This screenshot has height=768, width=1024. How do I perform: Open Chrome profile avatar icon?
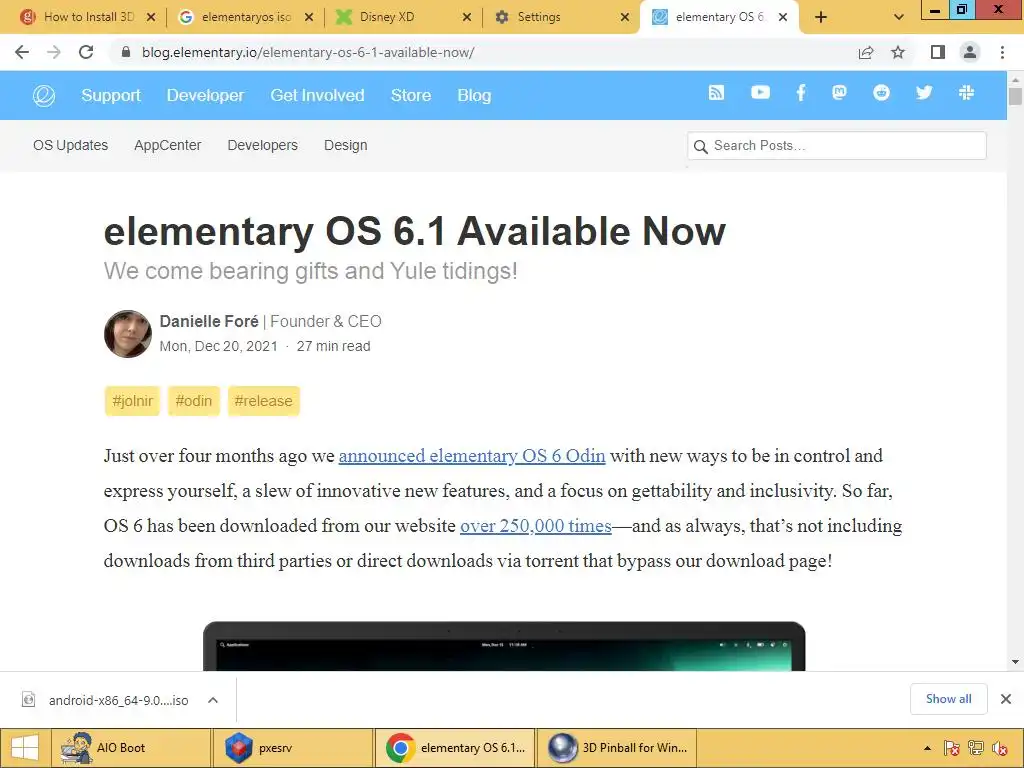tap(970, 52)
